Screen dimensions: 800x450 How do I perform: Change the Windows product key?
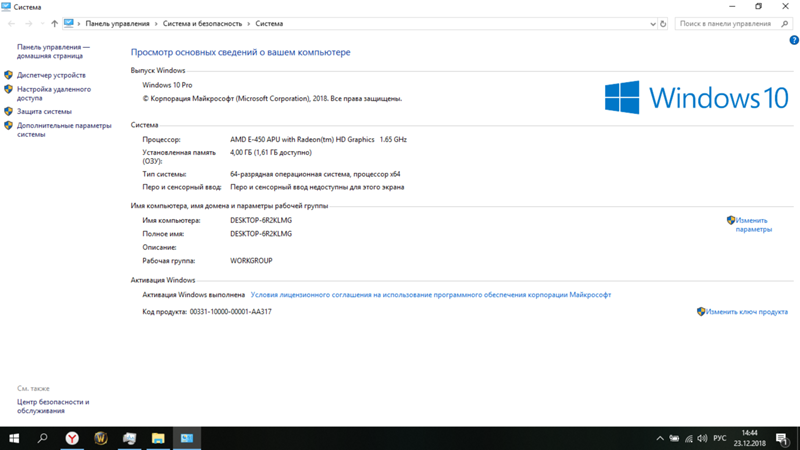click(x=746, y=312)
